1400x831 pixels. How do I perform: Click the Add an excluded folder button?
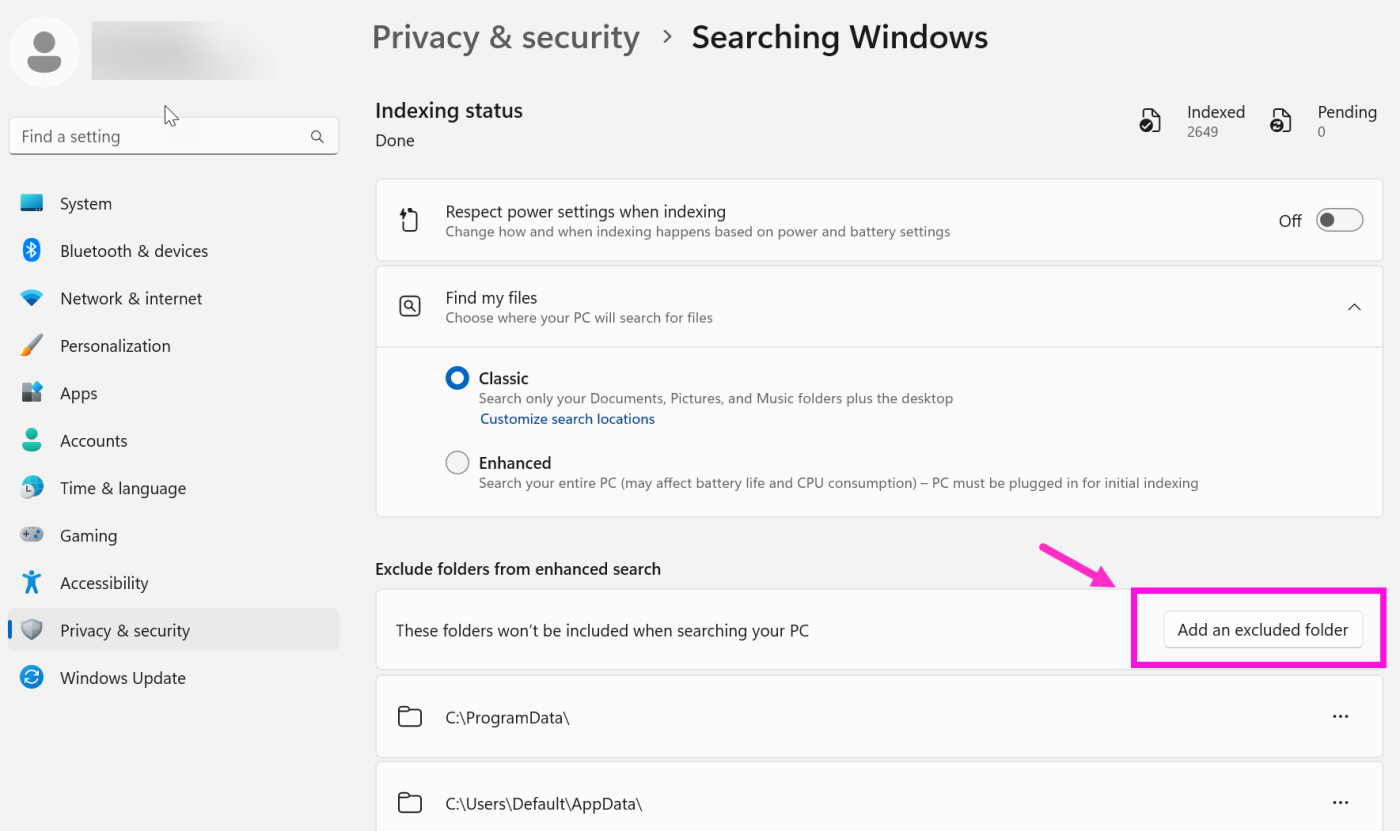tap(1263, 630)
